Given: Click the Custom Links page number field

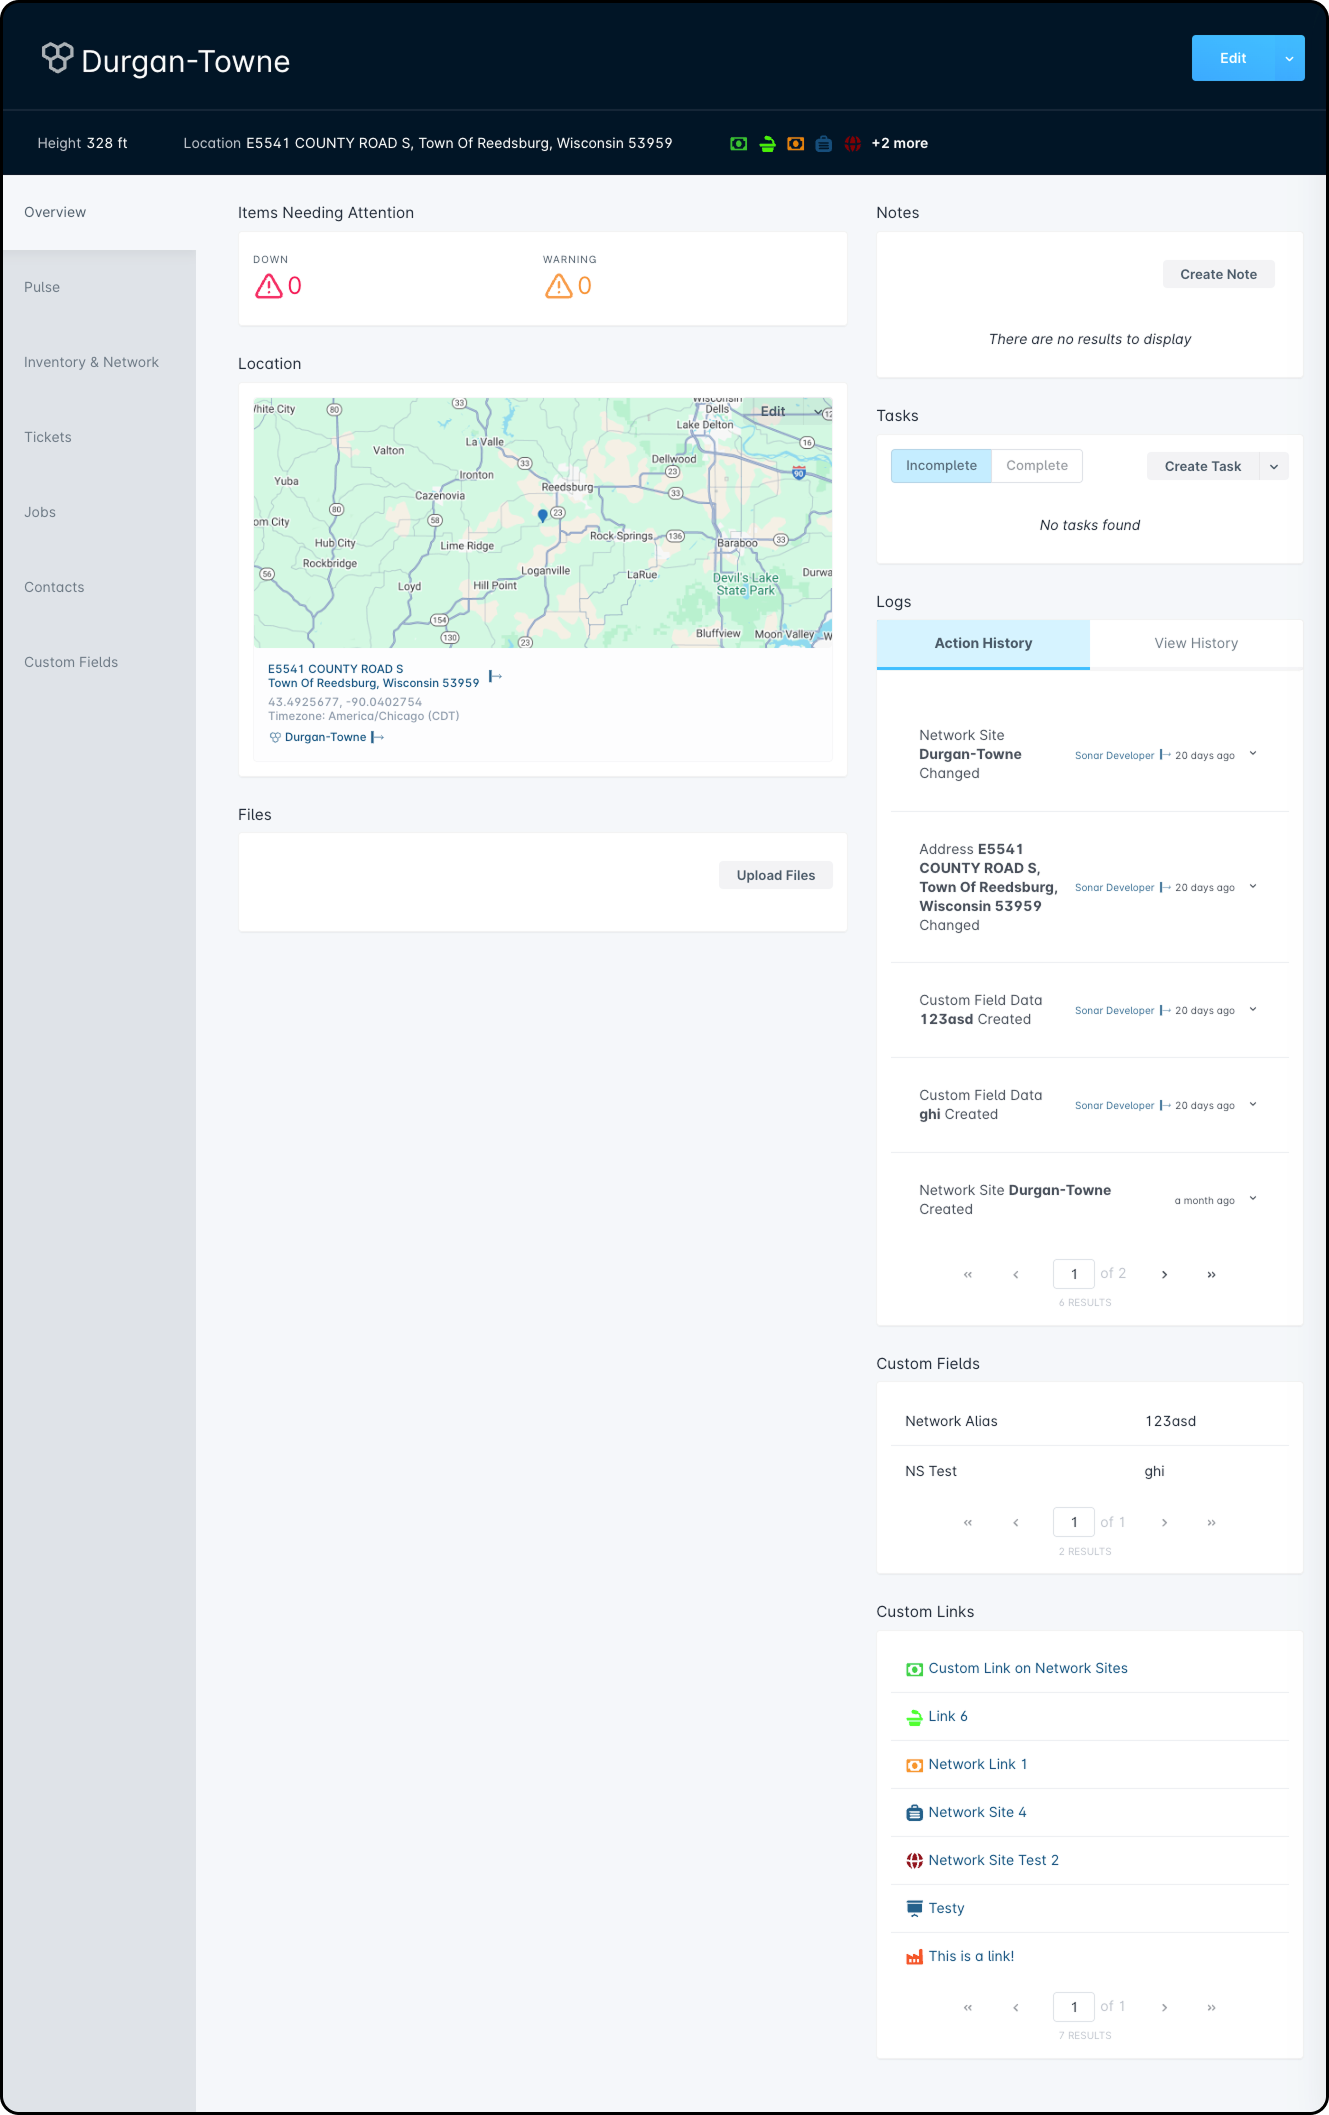Looking at the screenshot, I should pyautogui.click(x=1074, y=2007).
